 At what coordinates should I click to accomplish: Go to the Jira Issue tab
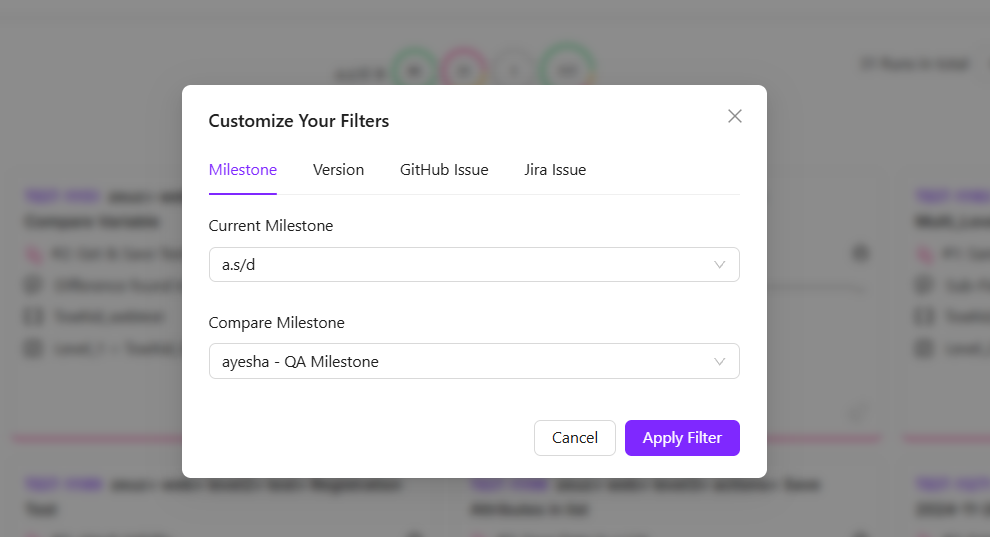[x=555, y=170]
